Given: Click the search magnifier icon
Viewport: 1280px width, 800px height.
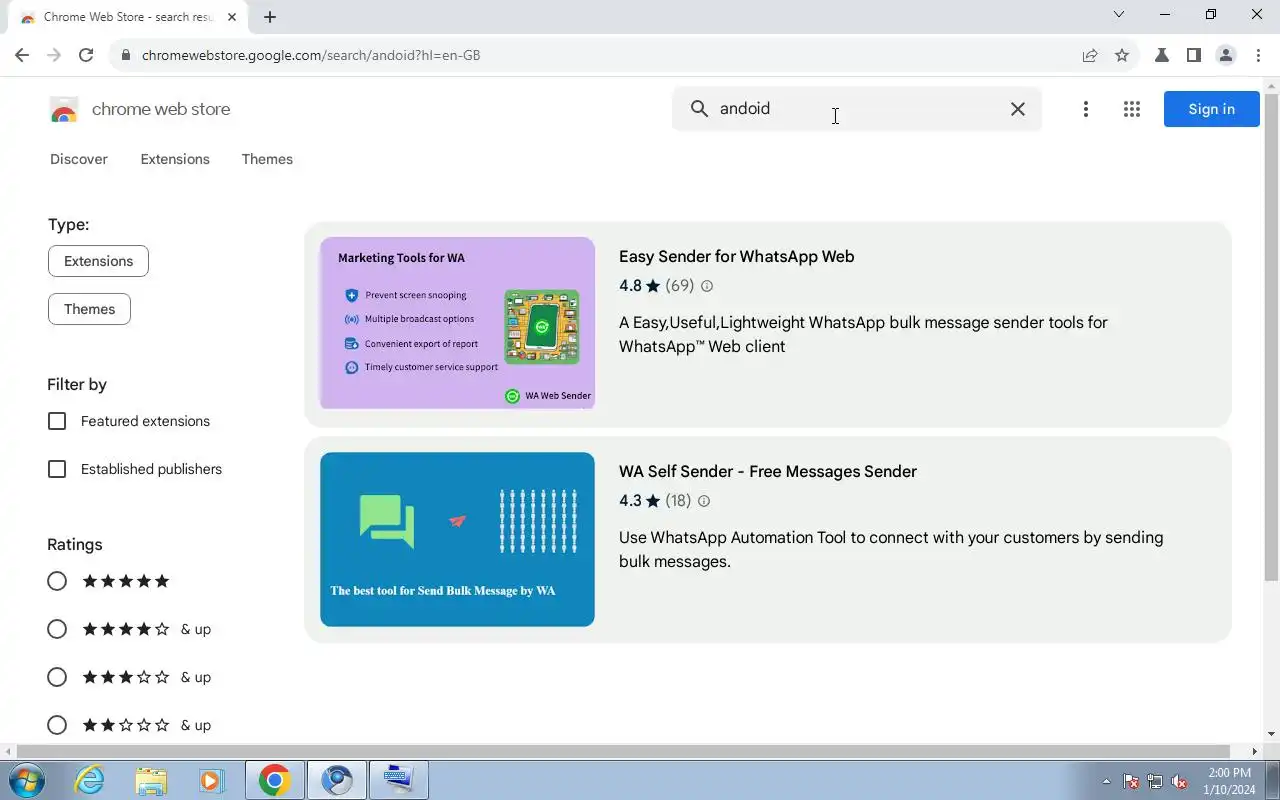Looking at the screenshot, I should coord(699,109).
